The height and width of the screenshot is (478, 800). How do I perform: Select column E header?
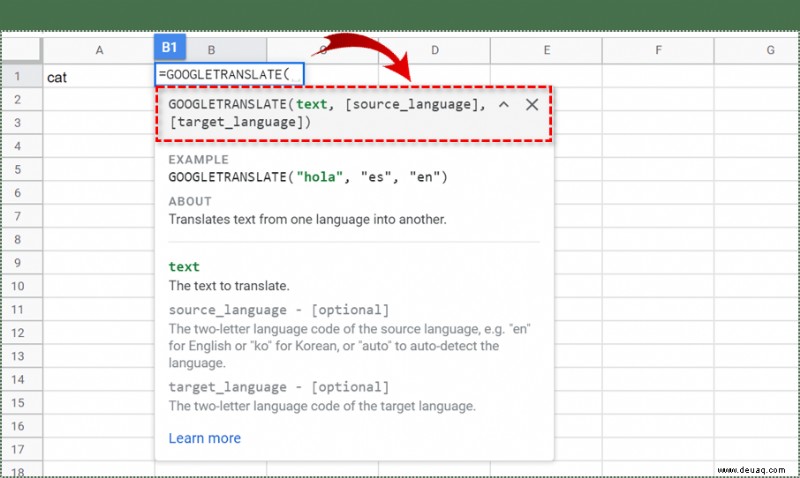(546, 50)
